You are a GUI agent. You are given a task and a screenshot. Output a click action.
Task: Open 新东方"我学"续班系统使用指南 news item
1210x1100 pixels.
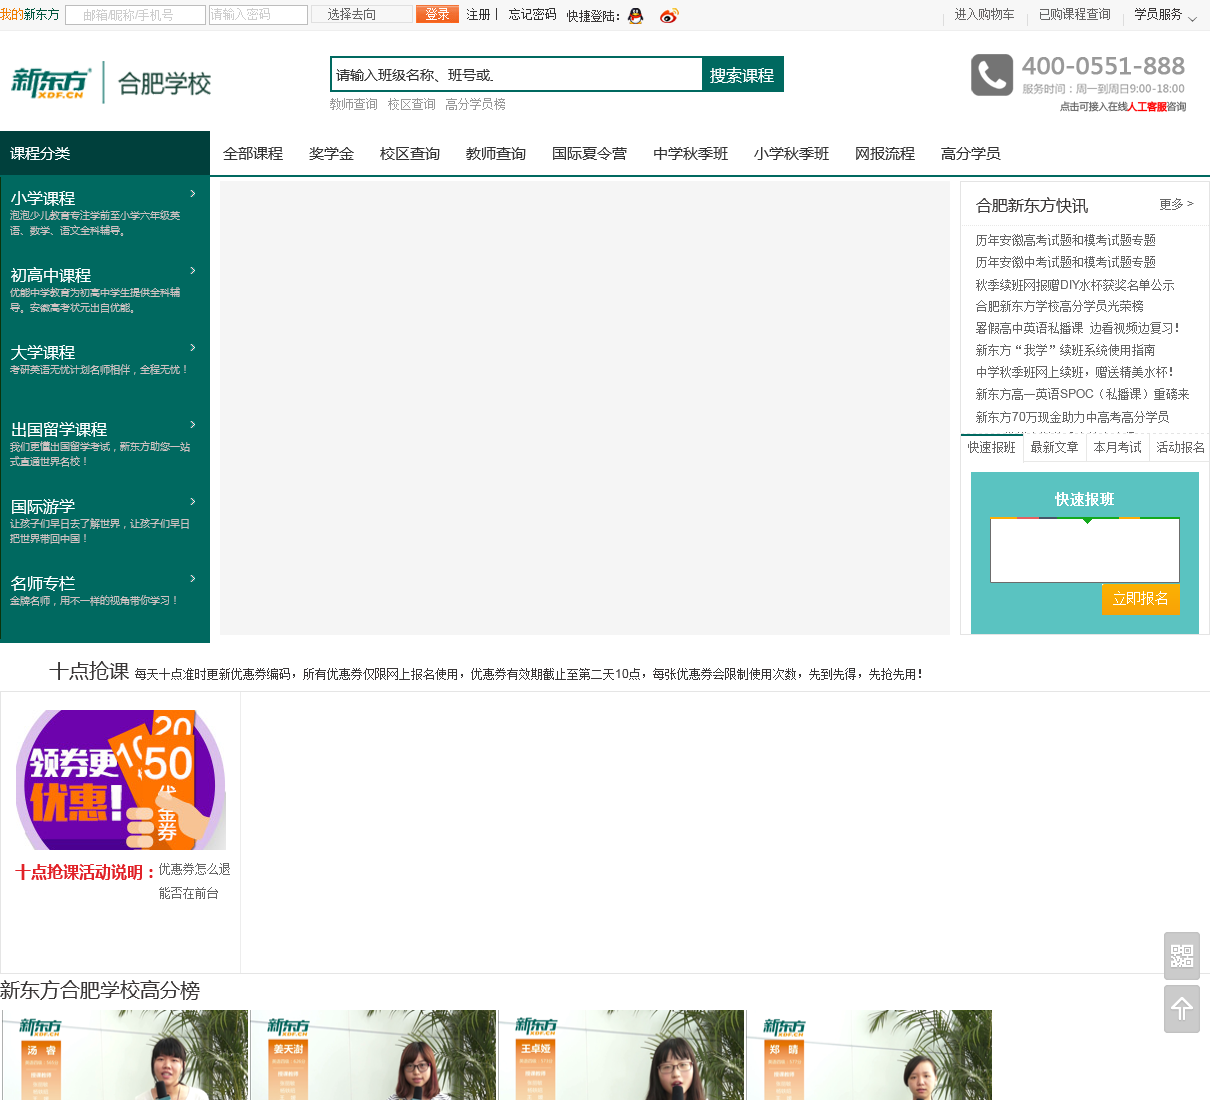point(1066,350)
